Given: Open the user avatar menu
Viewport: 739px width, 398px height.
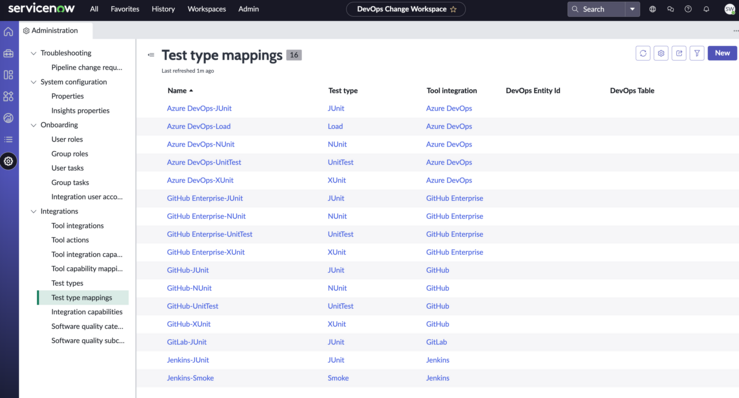Looking at the screenshot, I should [730, 9].
